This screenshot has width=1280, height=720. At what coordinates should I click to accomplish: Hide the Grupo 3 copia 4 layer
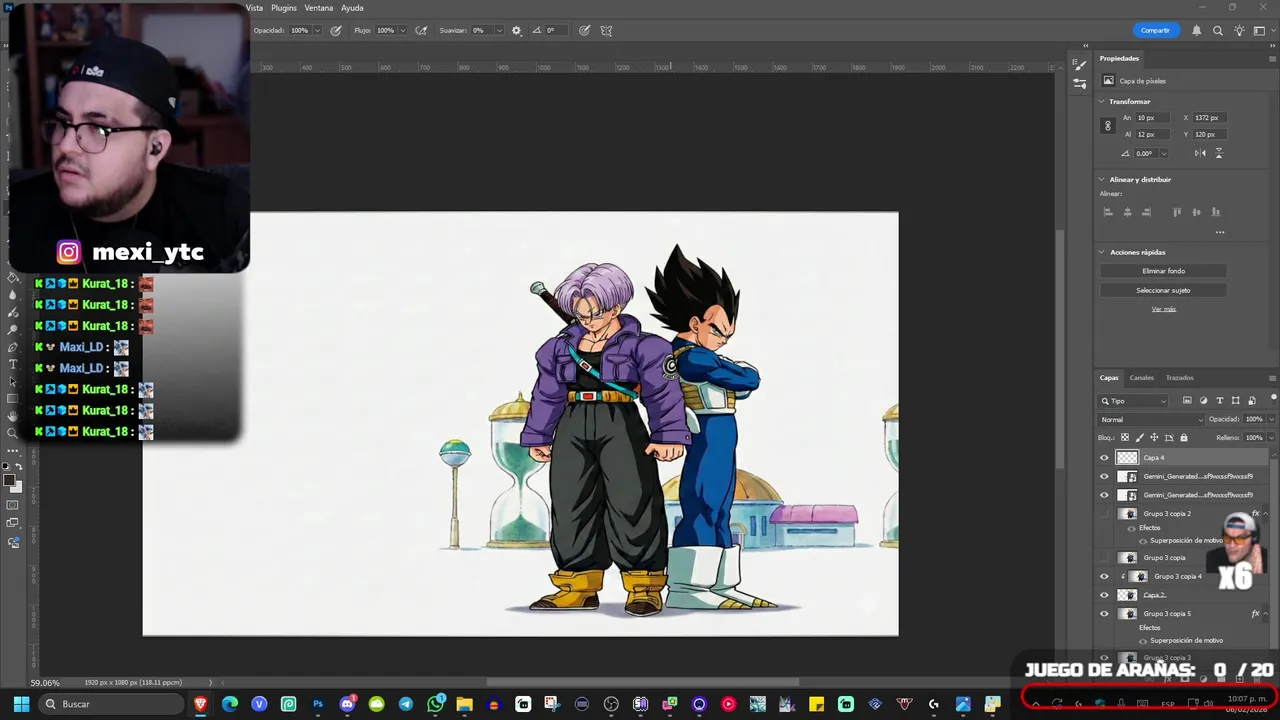pyautogui.click(x=1104, y=577)
